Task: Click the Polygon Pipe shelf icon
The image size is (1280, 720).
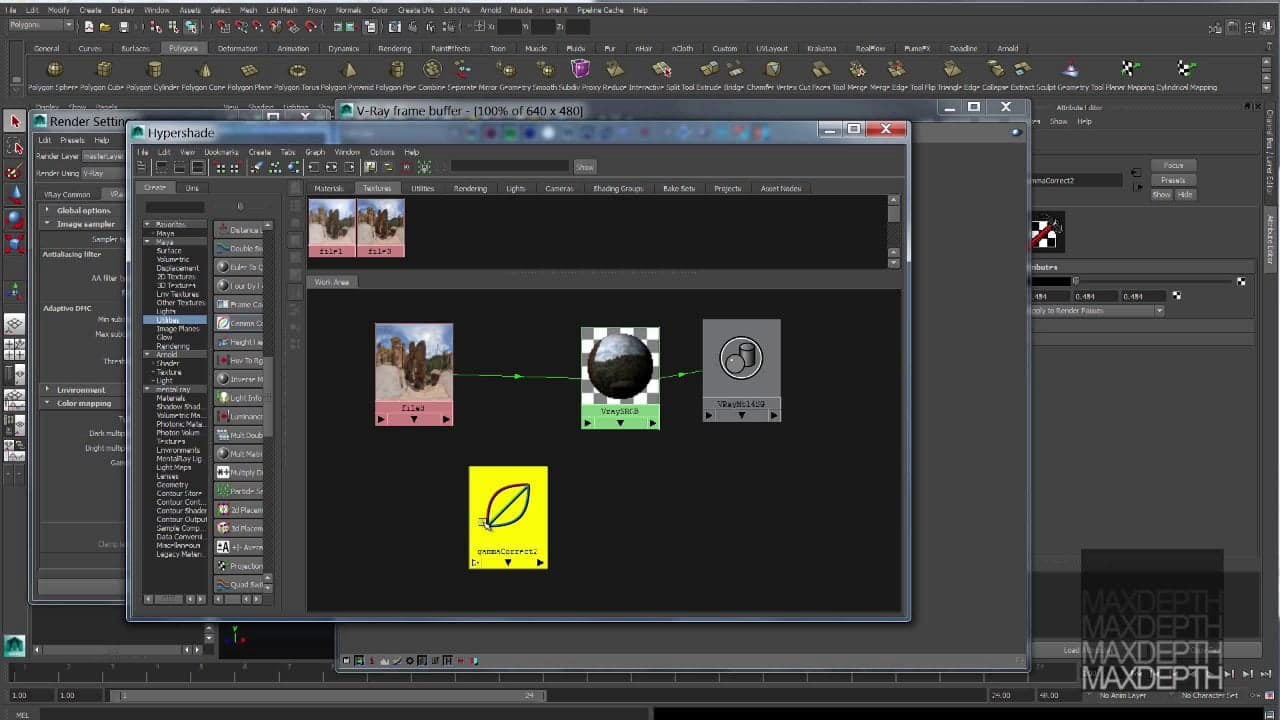Action: 397,69
